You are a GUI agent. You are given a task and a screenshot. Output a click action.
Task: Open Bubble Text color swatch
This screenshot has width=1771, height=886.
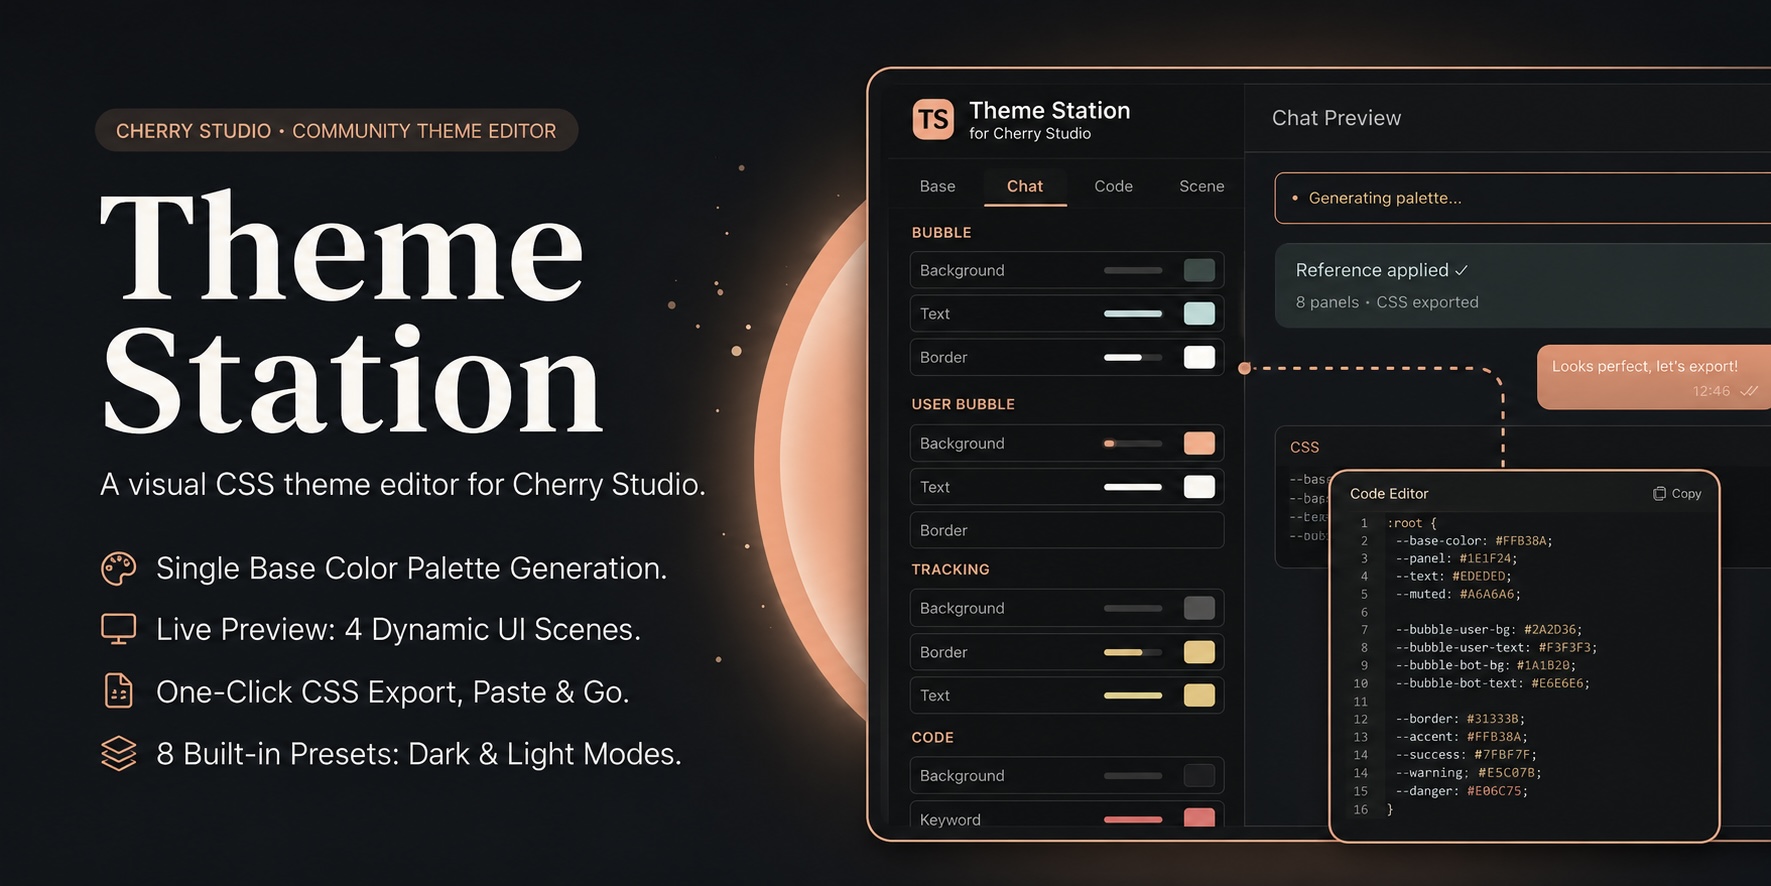[1199, 313]
